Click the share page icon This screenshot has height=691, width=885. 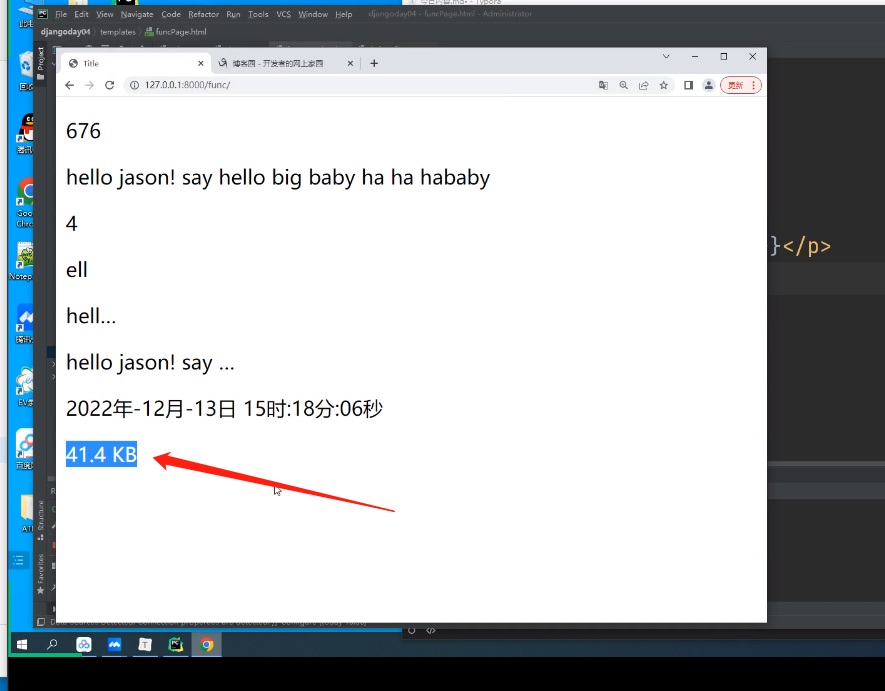point(643,85)
